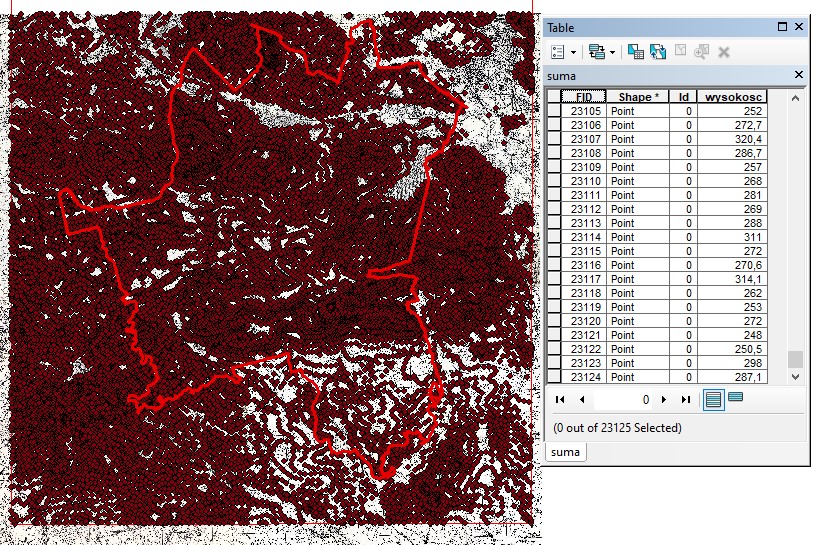Go to the previous record
The height and width of the screenshot is (545, 829).
click(580, 399)
